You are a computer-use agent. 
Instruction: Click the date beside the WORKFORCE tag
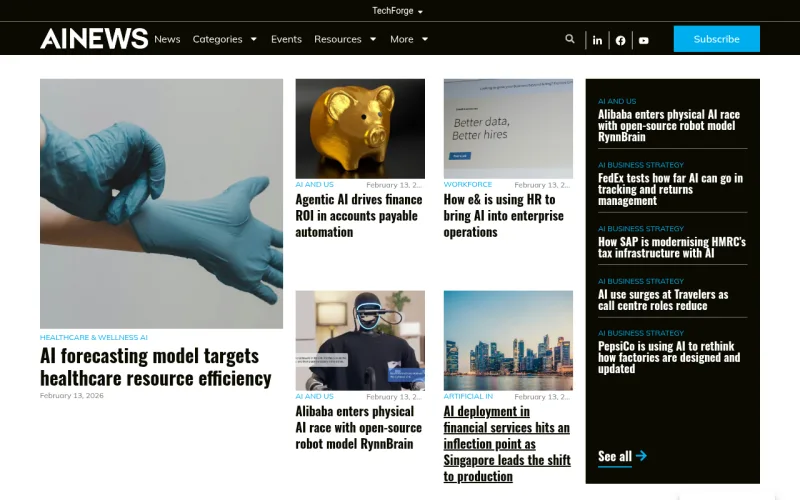coord(542,185)
